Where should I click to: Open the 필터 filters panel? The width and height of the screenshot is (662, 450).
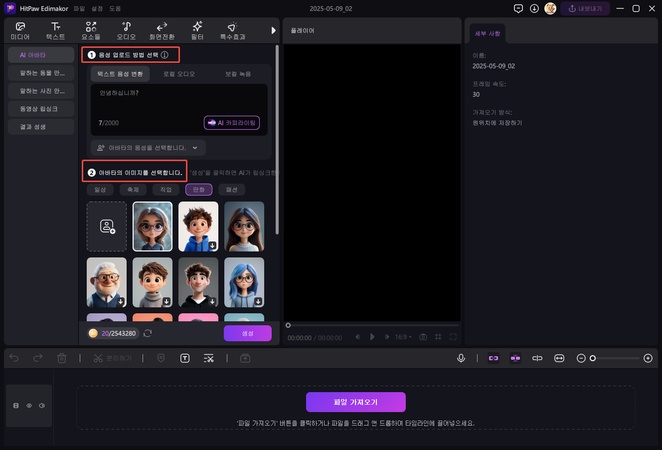197,31
